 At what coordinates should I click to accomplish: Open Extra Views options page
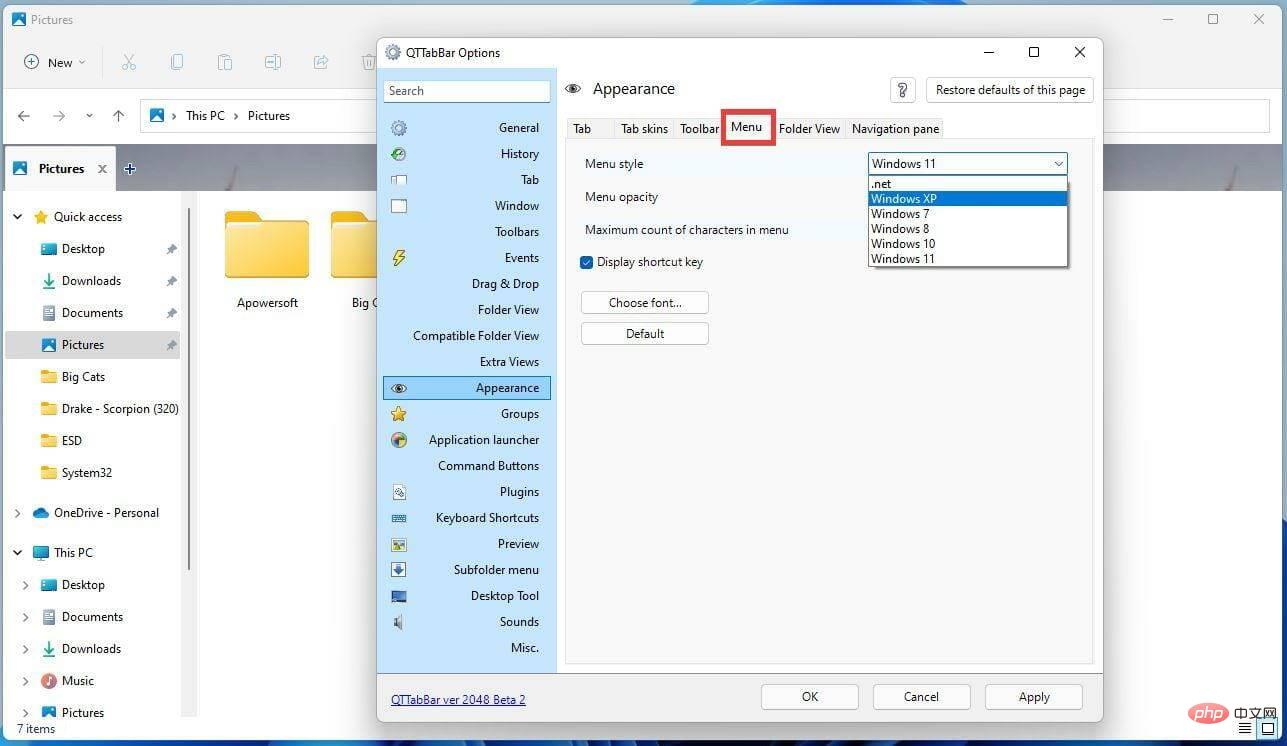click(x=467, y=362)
